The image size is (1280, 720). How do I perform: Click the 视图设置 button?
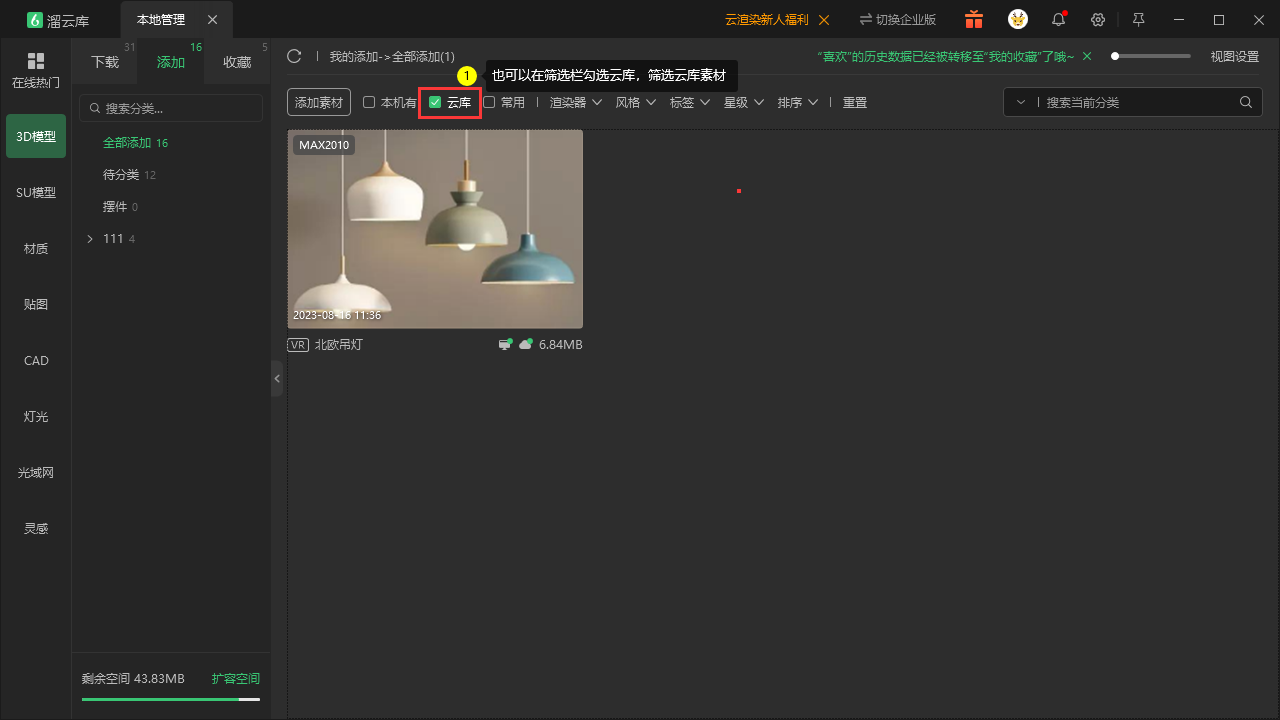pyautogui.click(x=1235, y=57)
